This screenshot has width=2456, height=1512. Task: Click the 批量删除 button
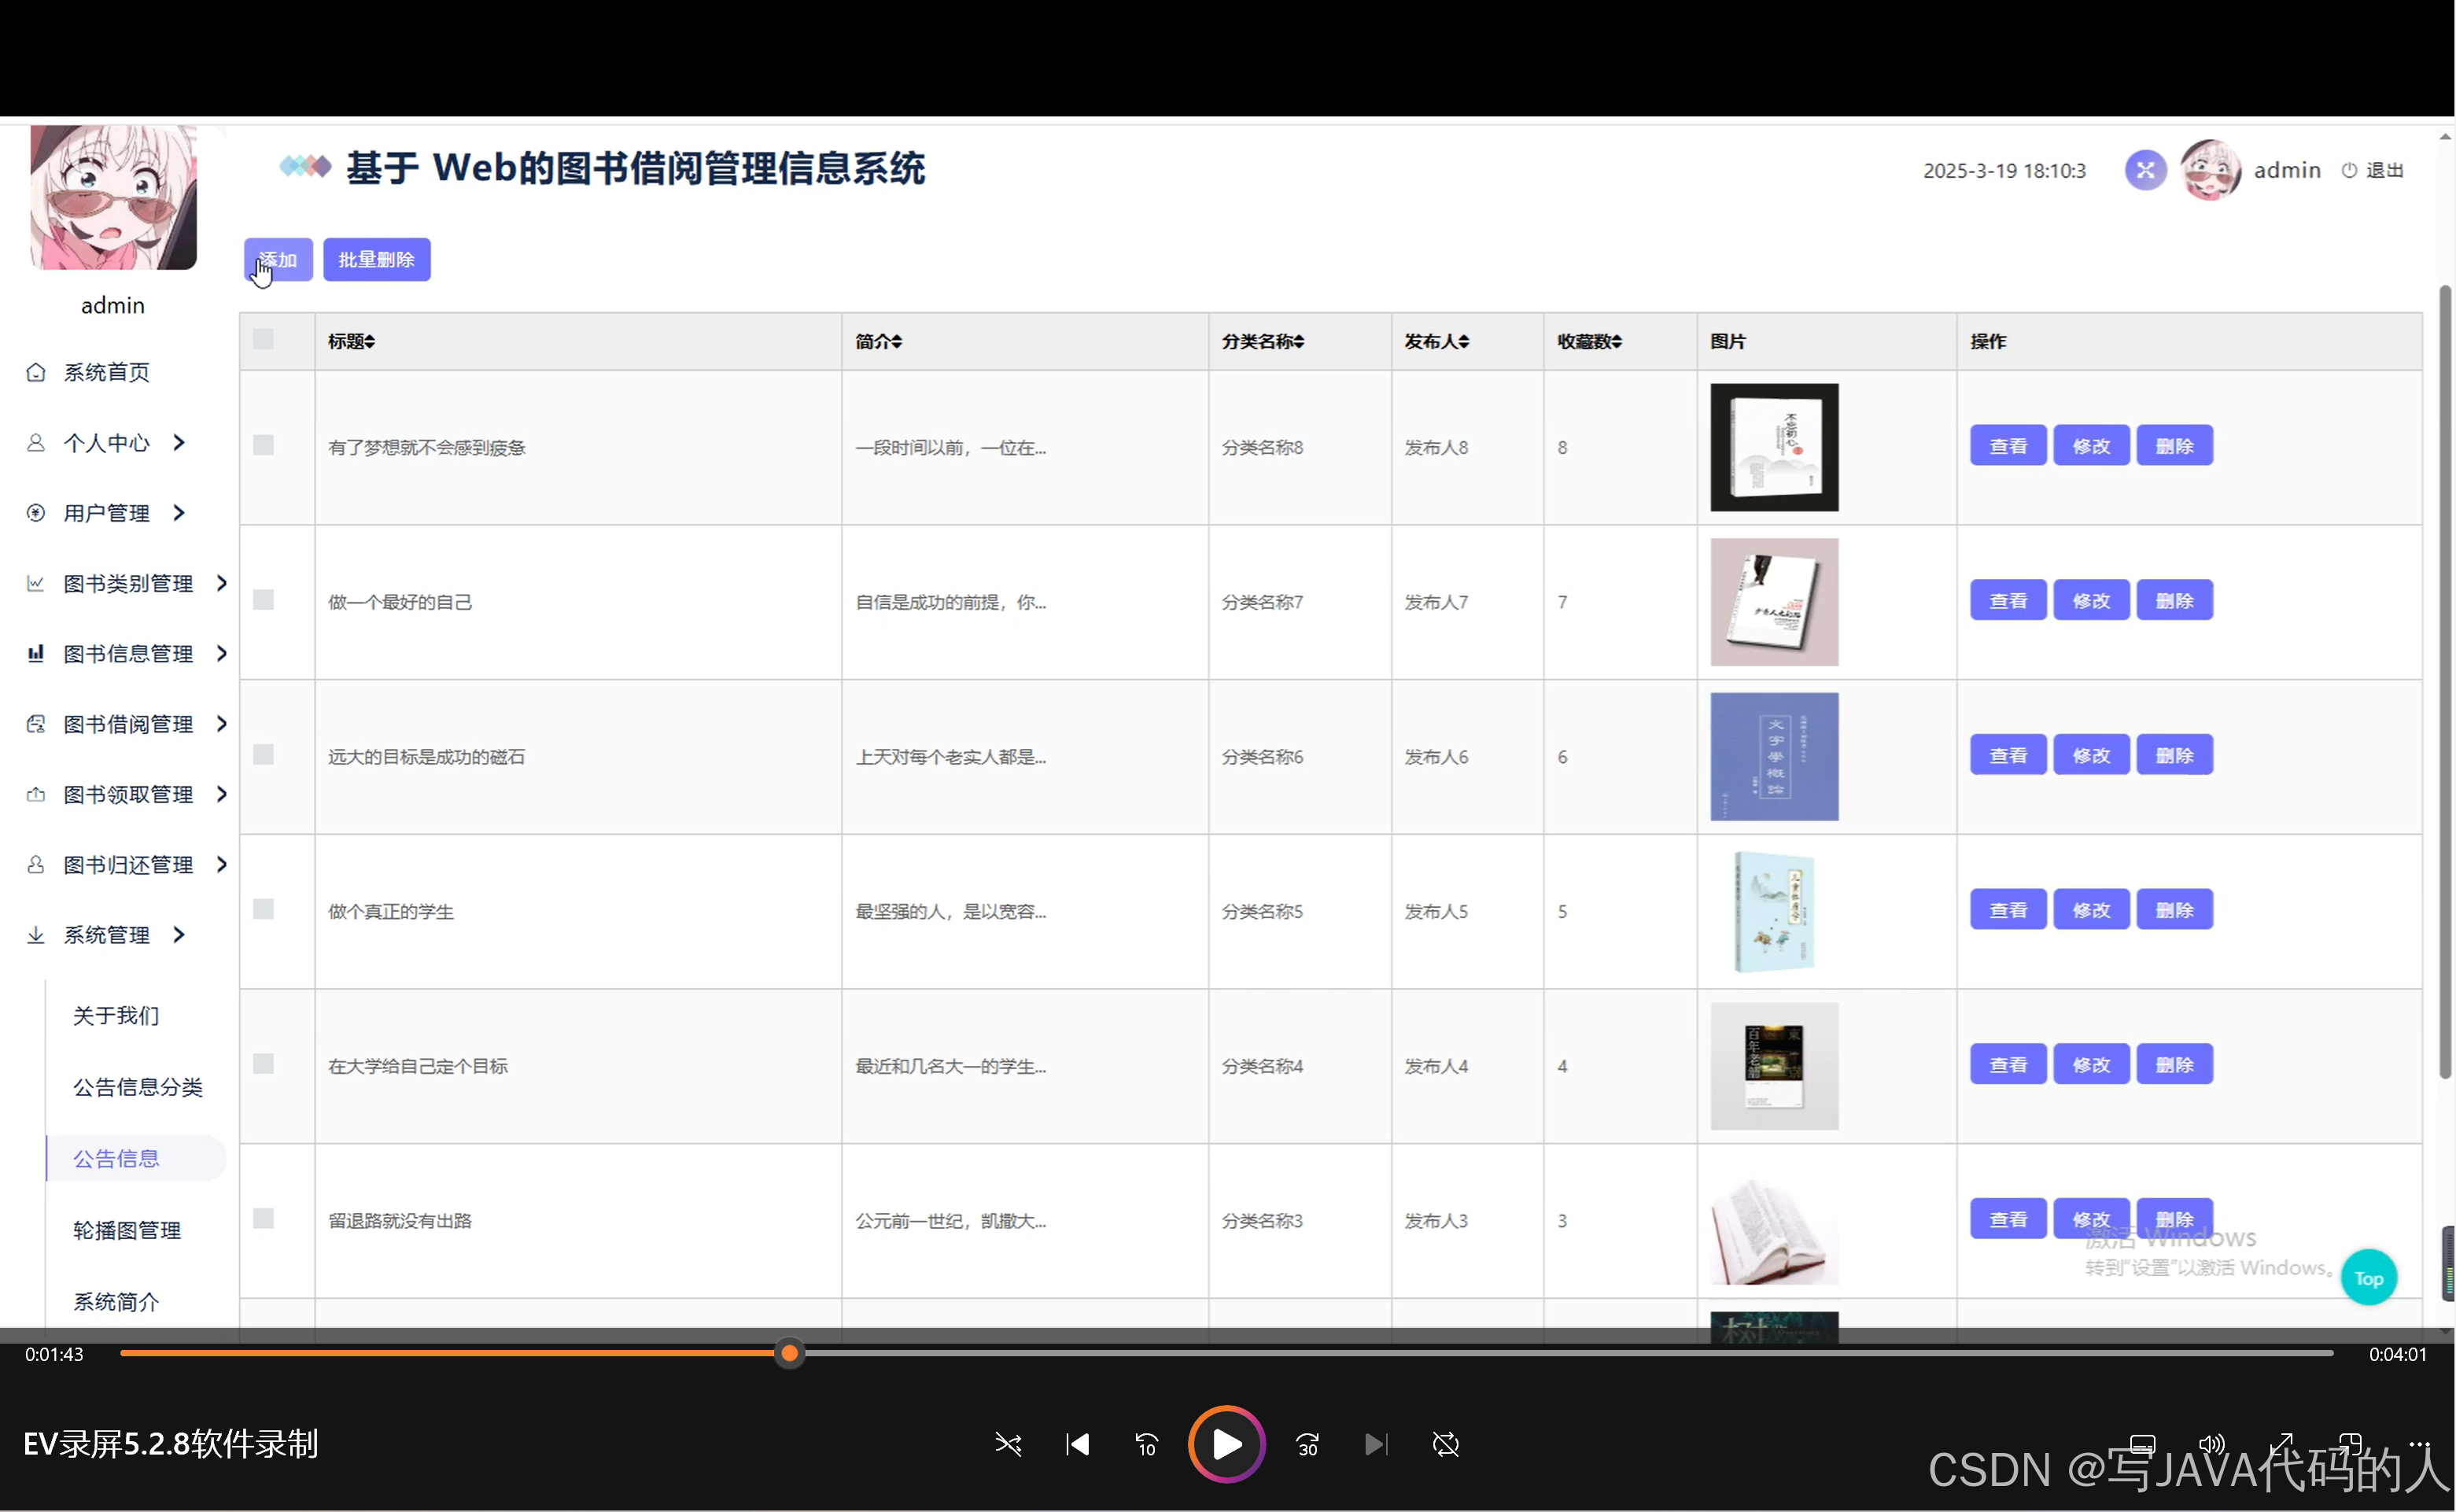point(376,260)
